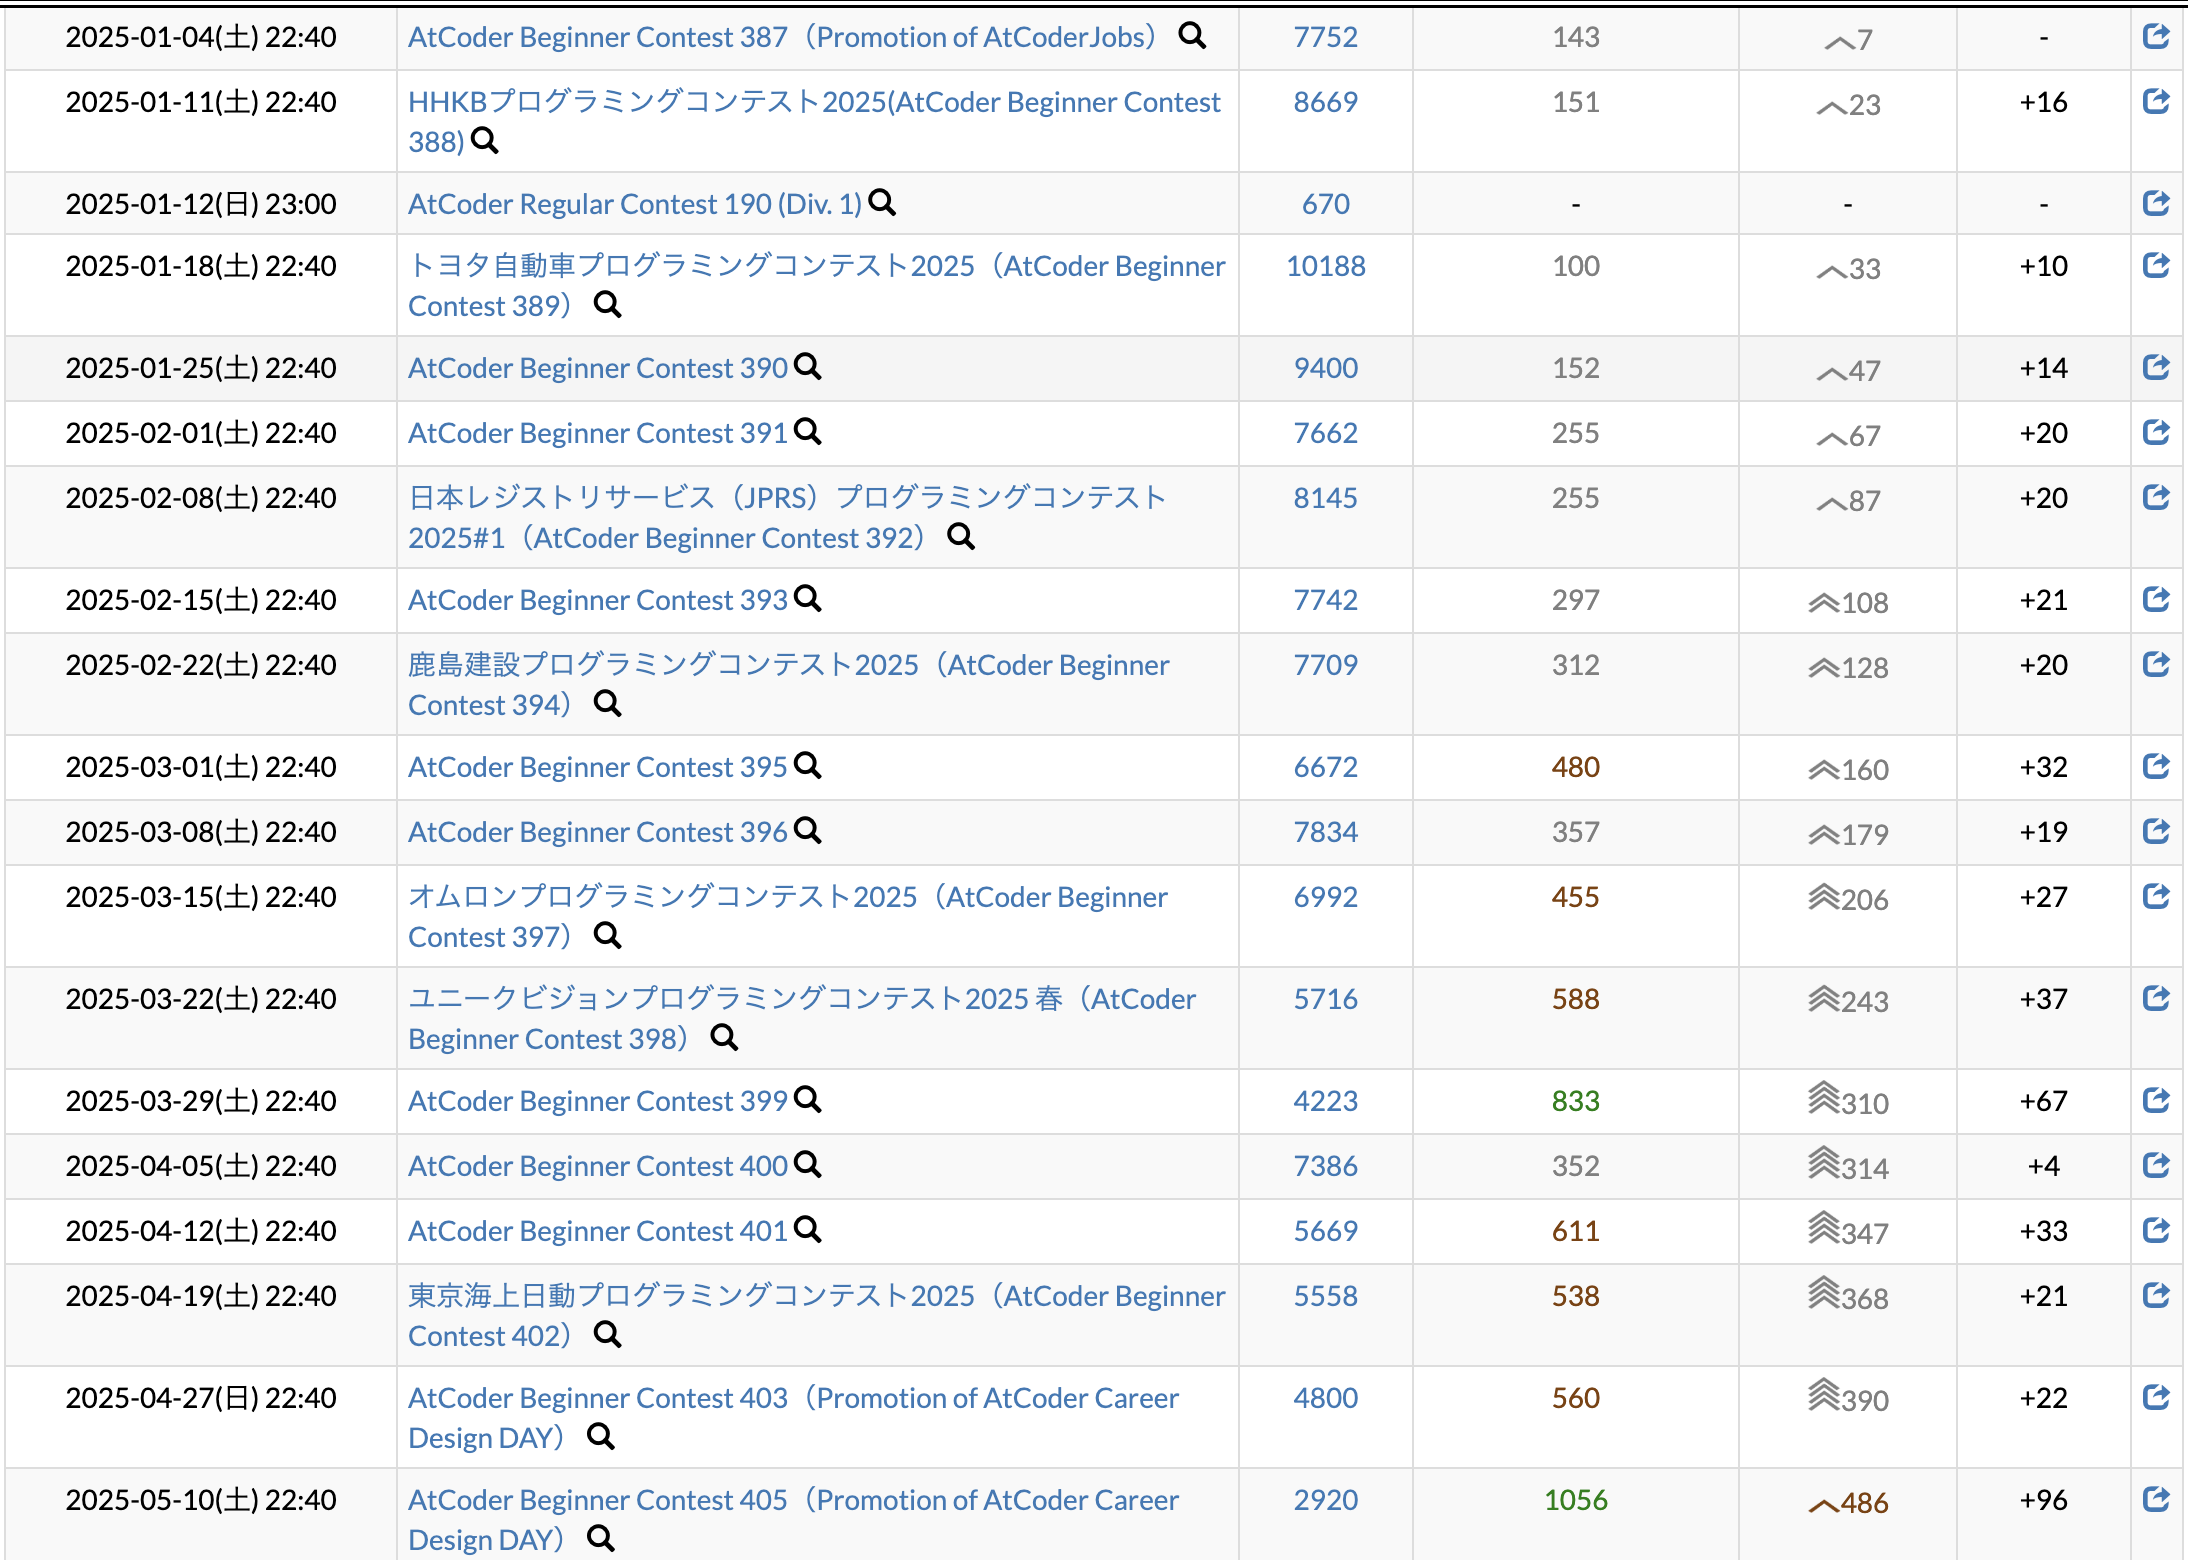Click the search icon beside AtCoder Regular Contest 190
2188x1560 pixels.
884,203
